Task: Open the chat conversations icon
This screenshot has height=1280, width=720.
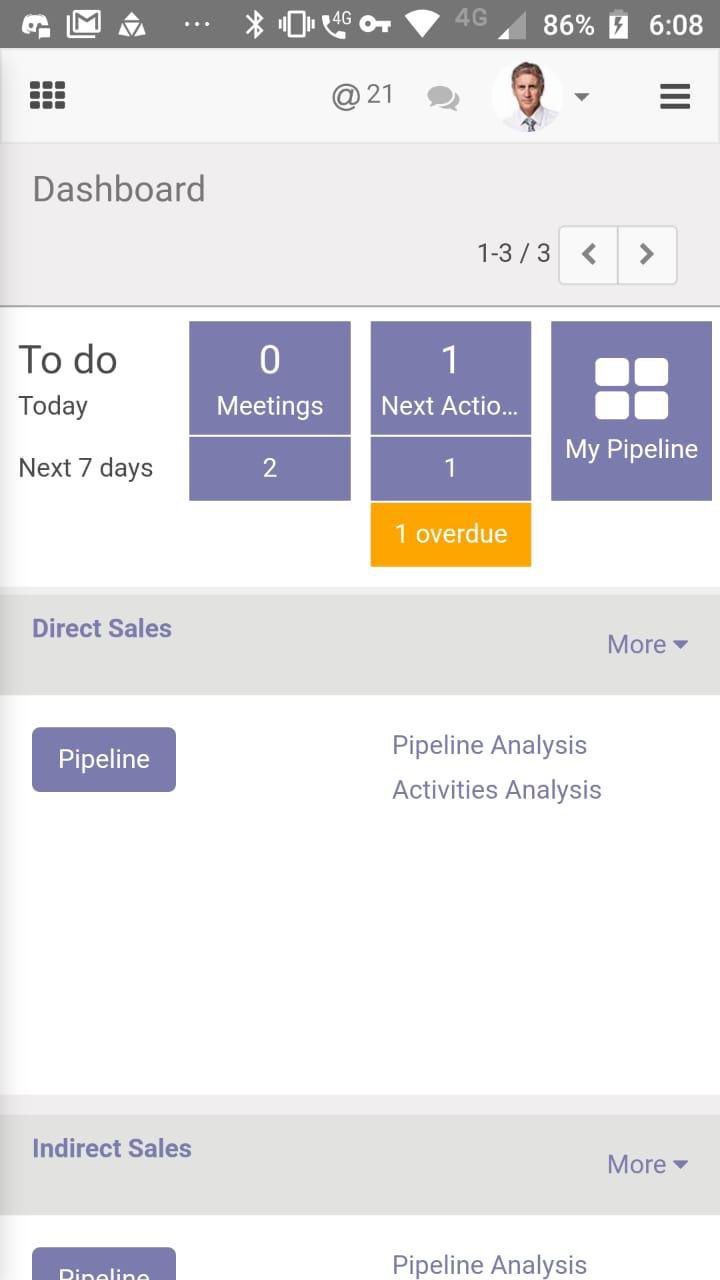Action: pos(443,97)
